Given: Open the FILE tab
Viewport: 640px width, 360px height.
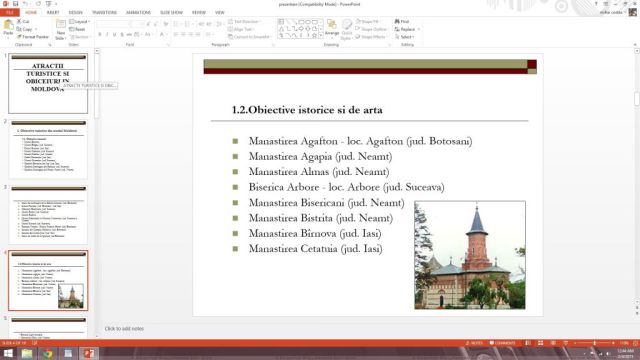Looking at the screenshot, I should (10, 13).
